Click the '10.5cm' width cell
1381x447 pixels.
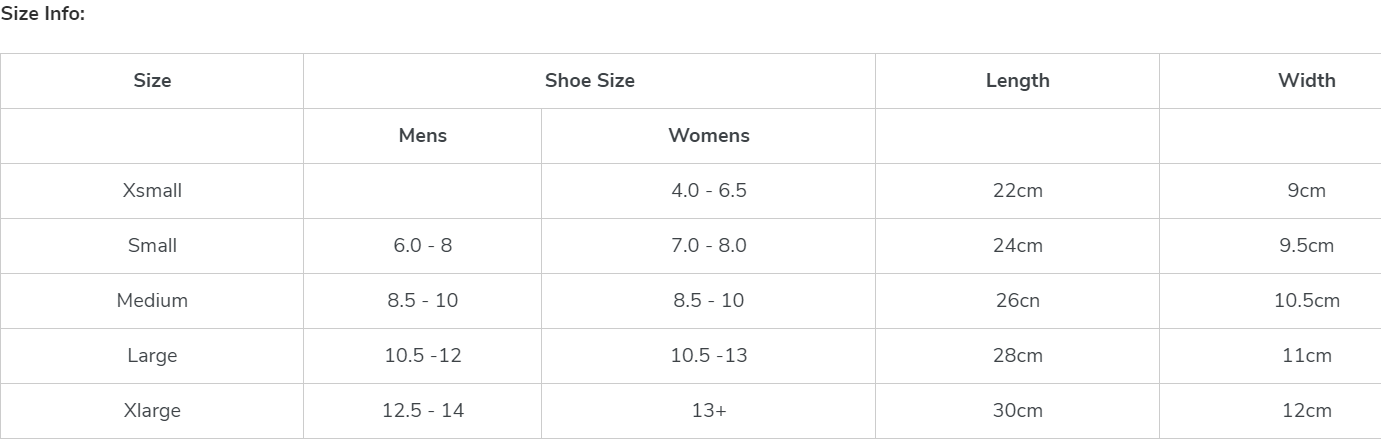tap(1306, 300)
